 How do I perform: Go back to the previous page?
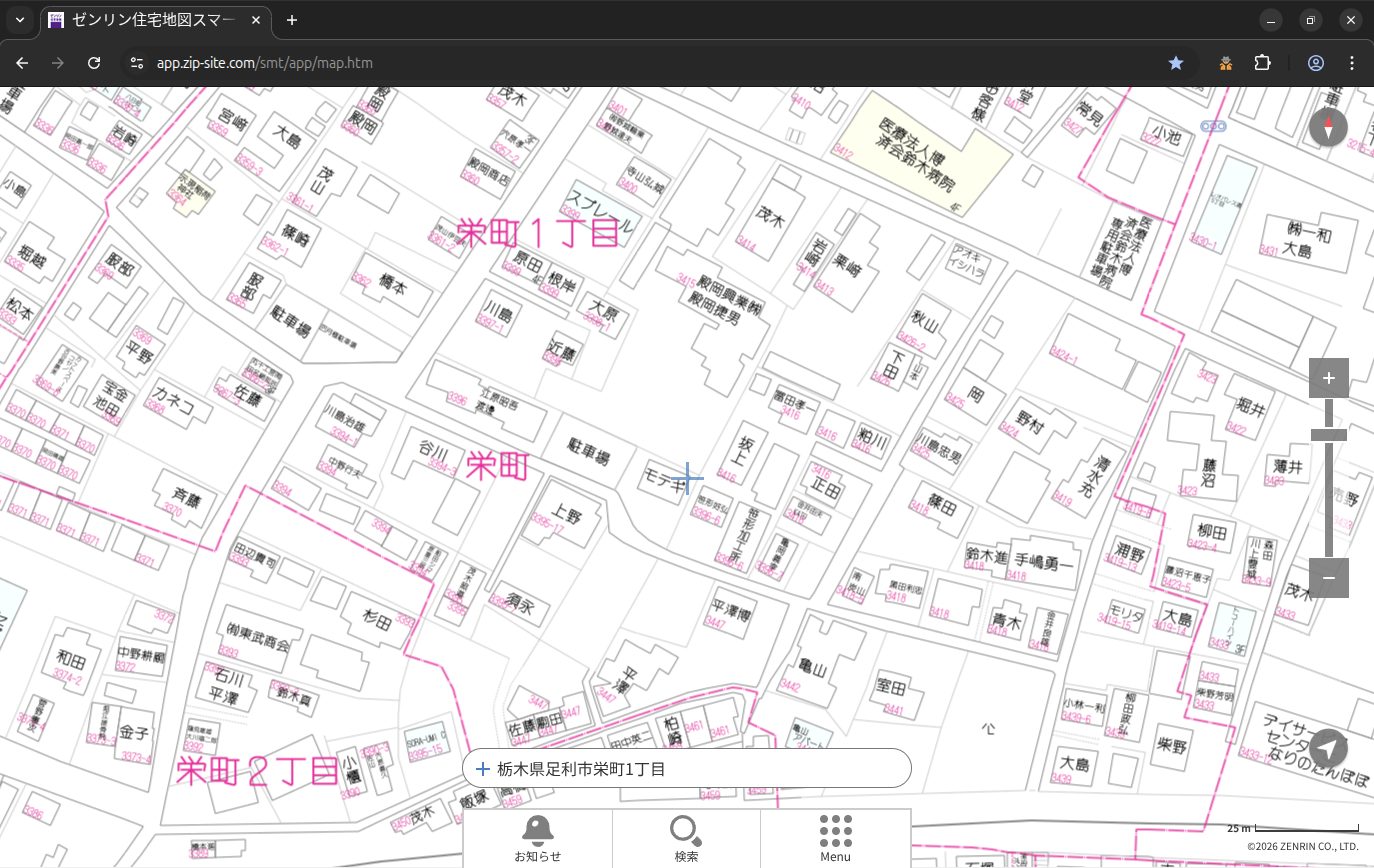tap(22, 63)
